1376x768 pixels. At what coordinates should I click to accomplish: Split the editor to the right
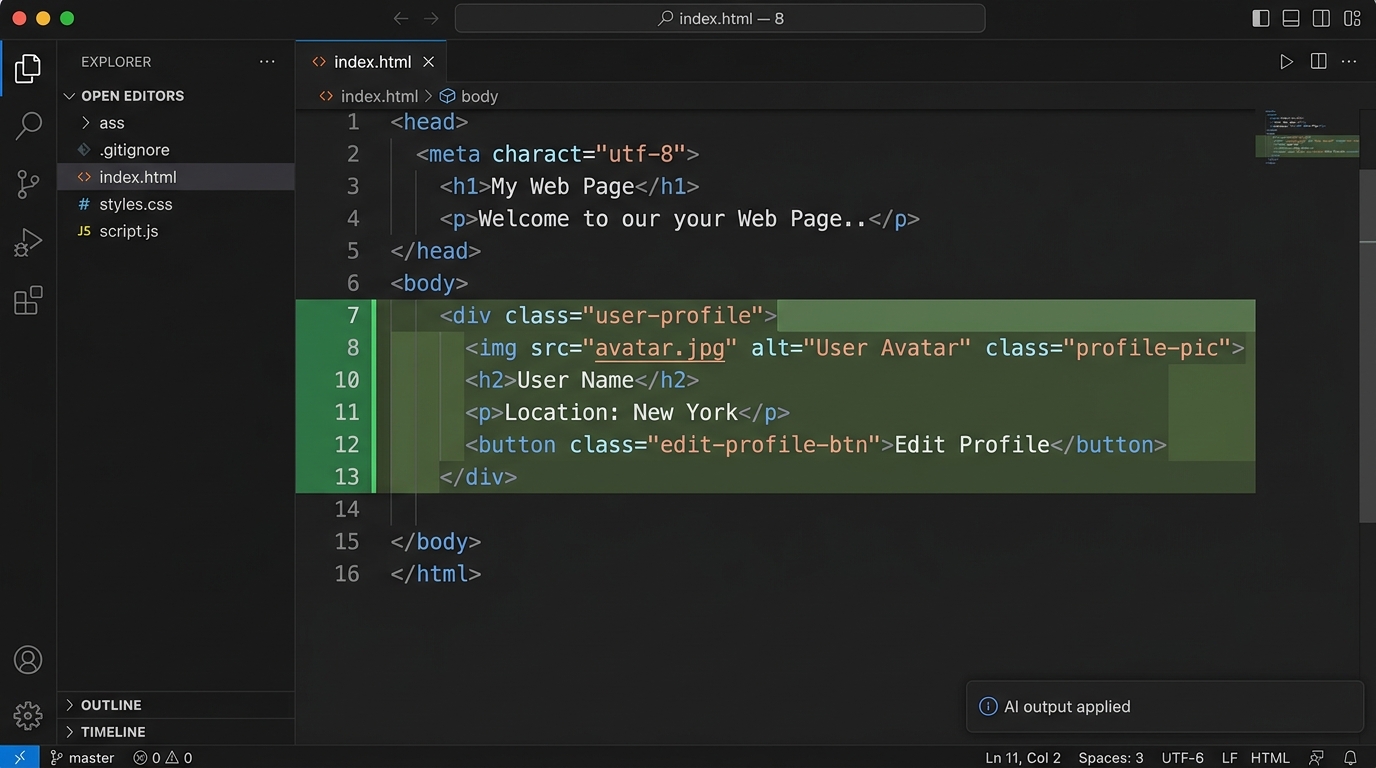pos(1318,62)
